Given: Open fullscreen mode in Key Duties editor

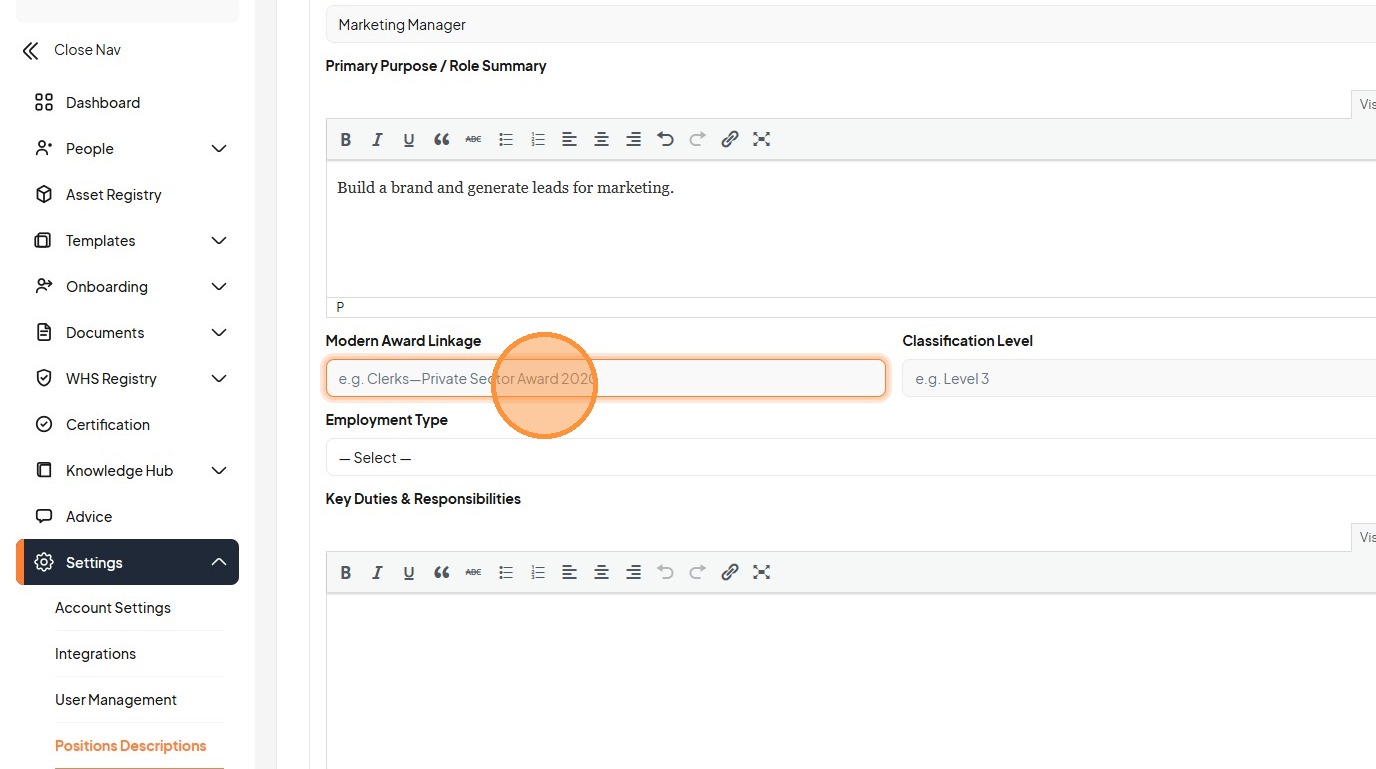Looking at the screenshot, I should click(762, 573).
